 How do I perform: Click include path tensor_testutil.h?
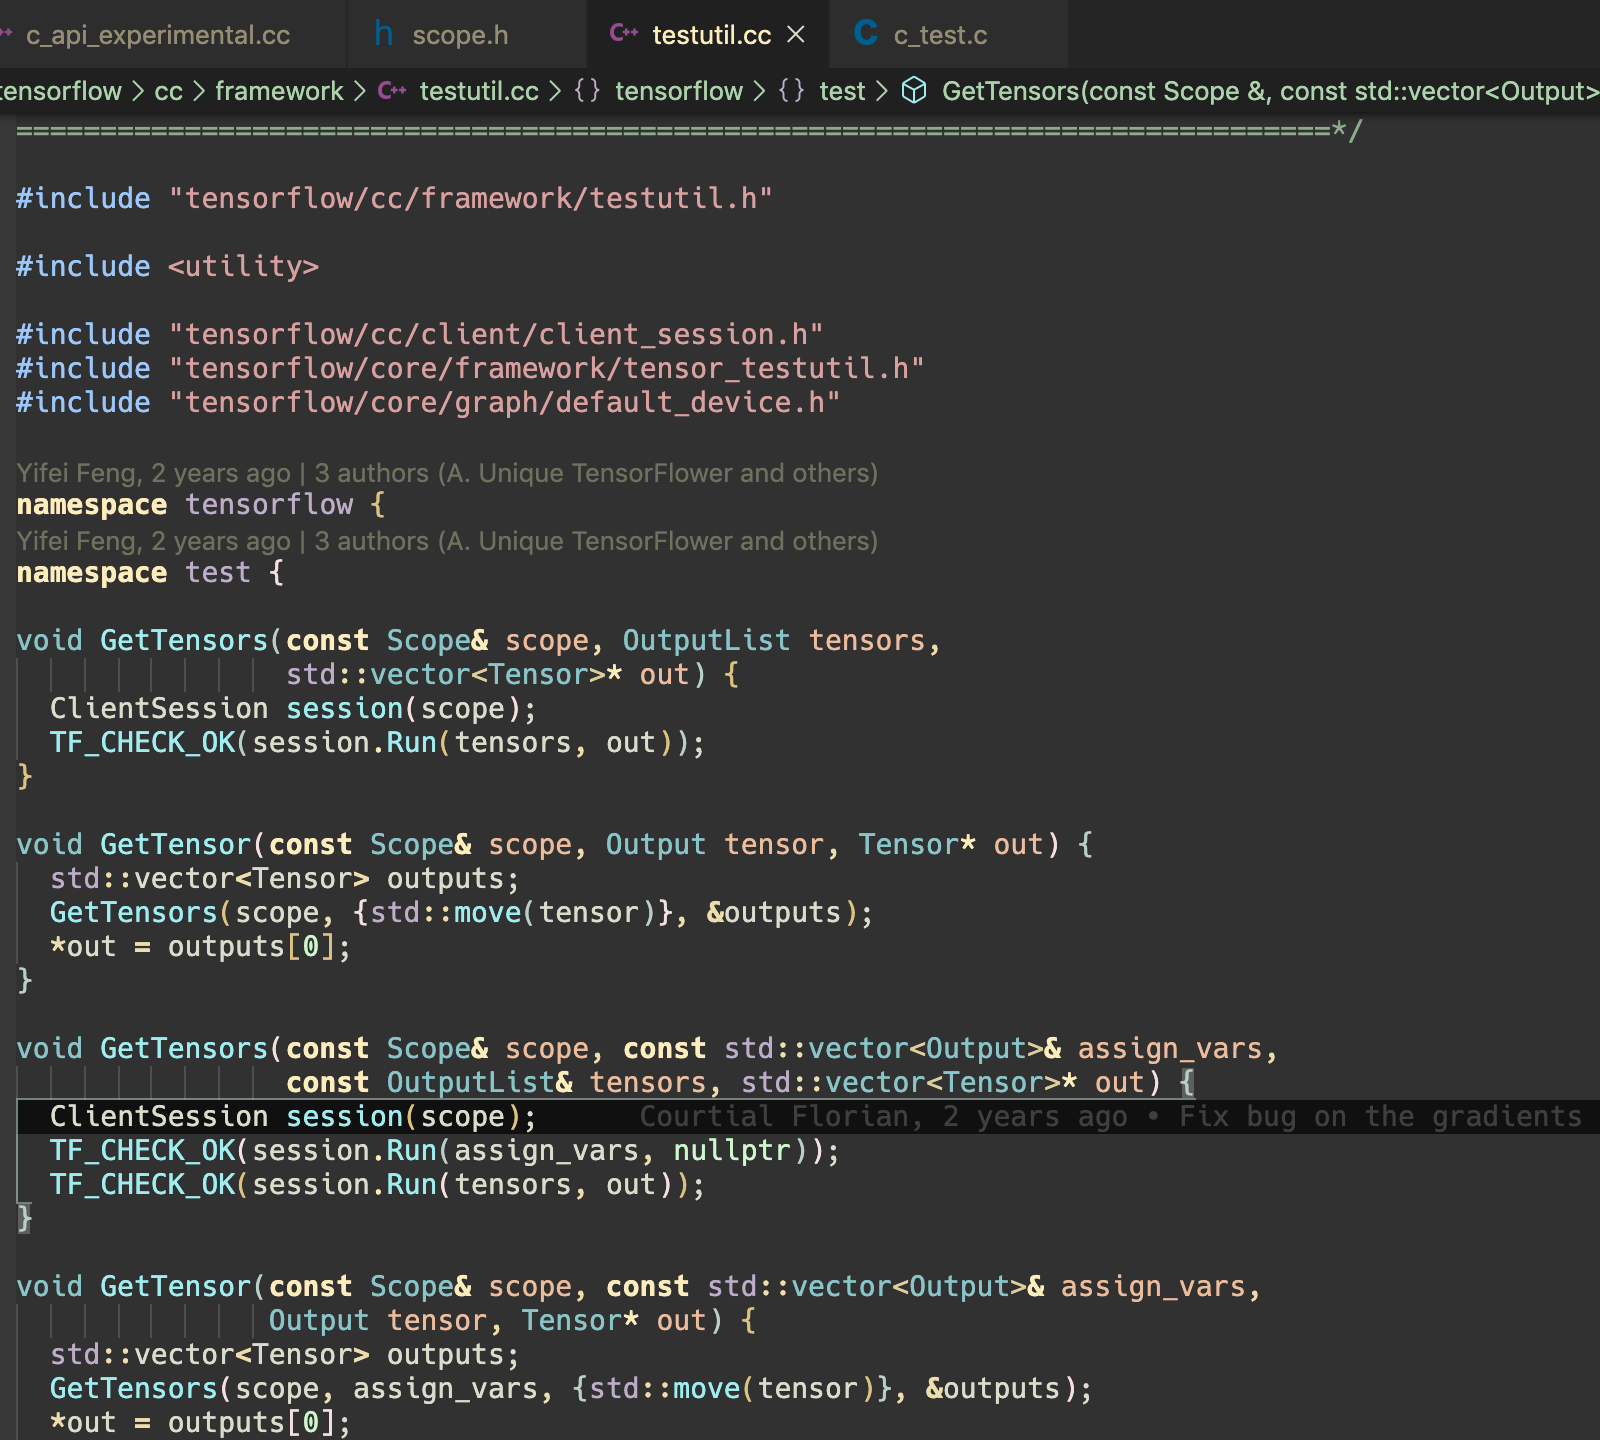545,368
